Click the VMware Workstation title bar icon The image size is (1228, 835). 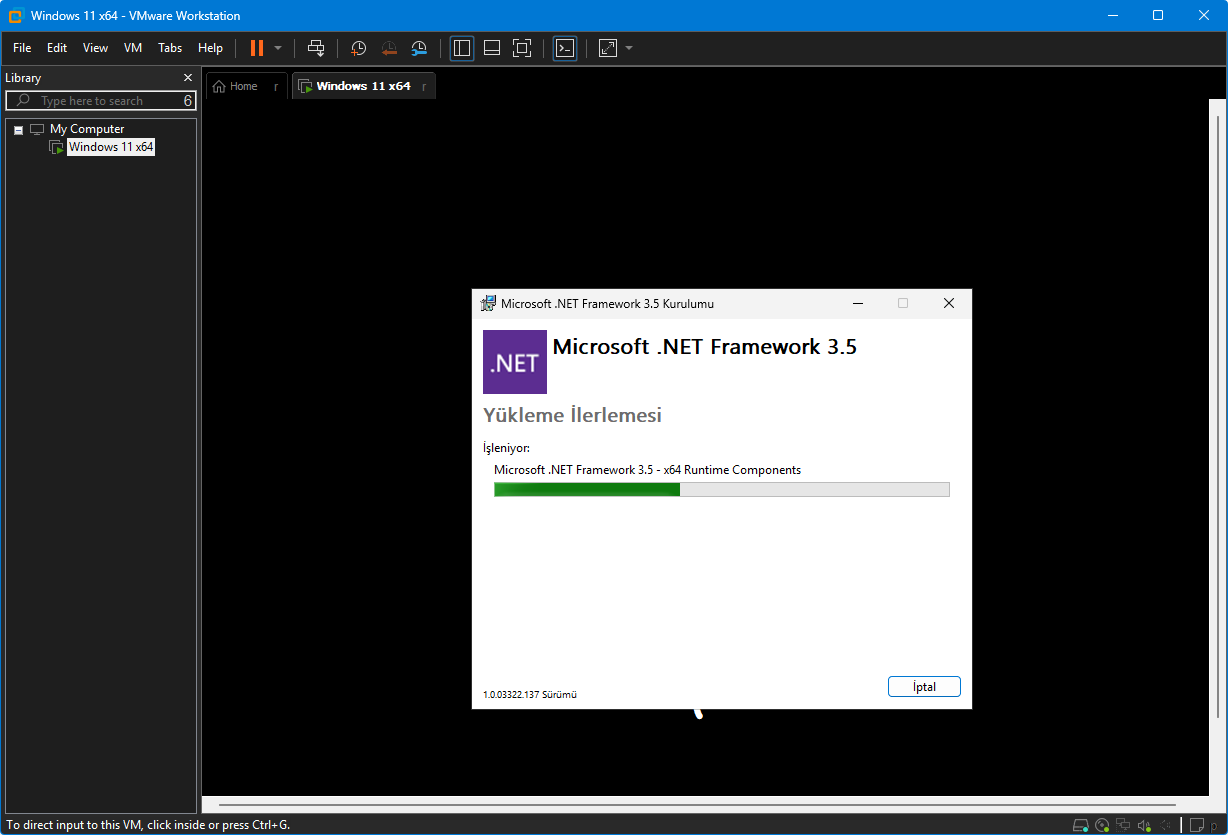16,16
